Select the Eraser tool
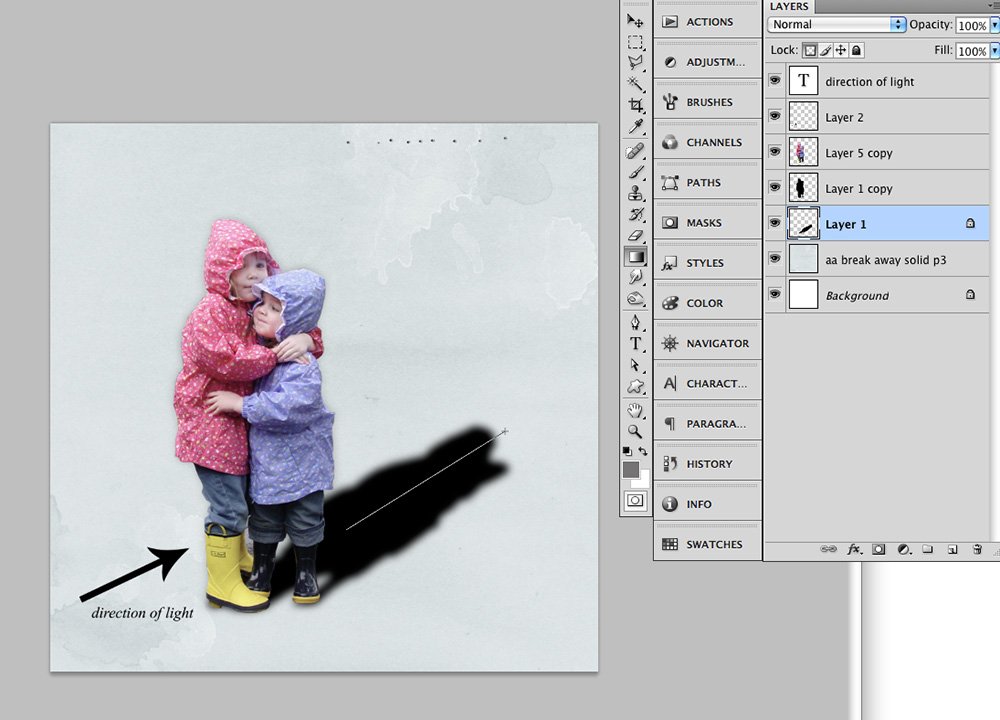1000x720 pixels. 635,235
